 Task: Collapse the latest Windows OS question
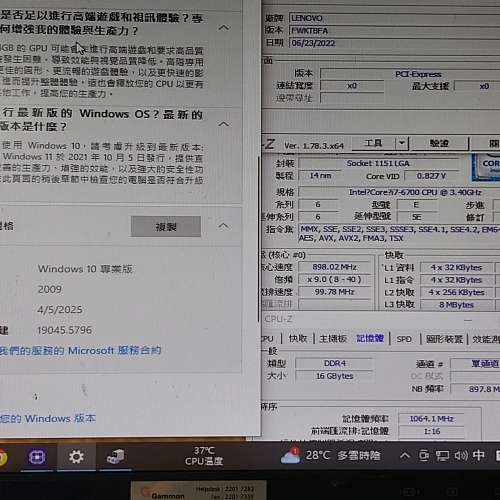tap(224, 124)
